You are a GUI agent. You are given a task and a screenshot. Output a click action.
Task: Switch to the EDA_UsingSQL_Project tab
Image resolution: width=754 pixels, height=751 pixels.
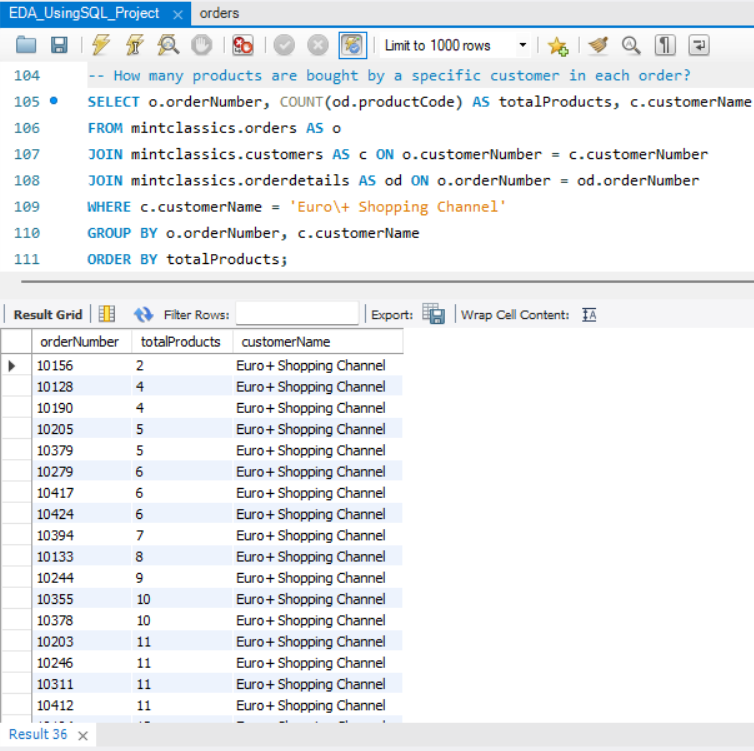pyautogui.click(x=84, y=13)
